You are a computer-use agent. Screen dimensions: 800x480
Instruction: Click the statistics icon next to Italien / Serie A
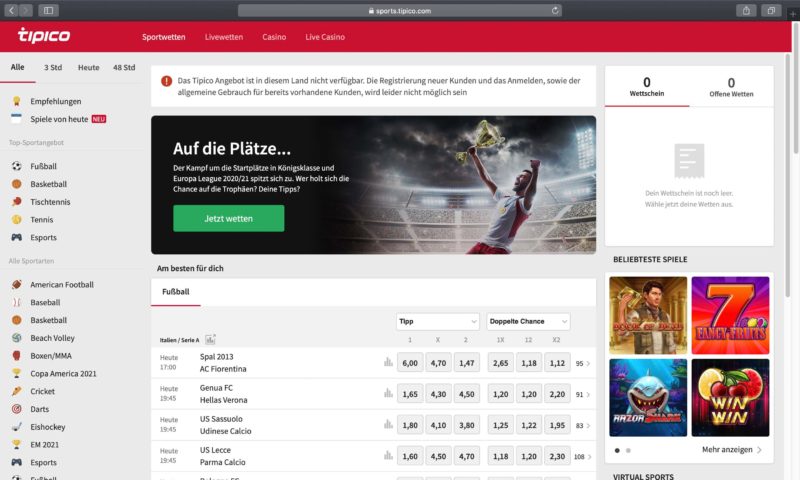pos(210,339)
